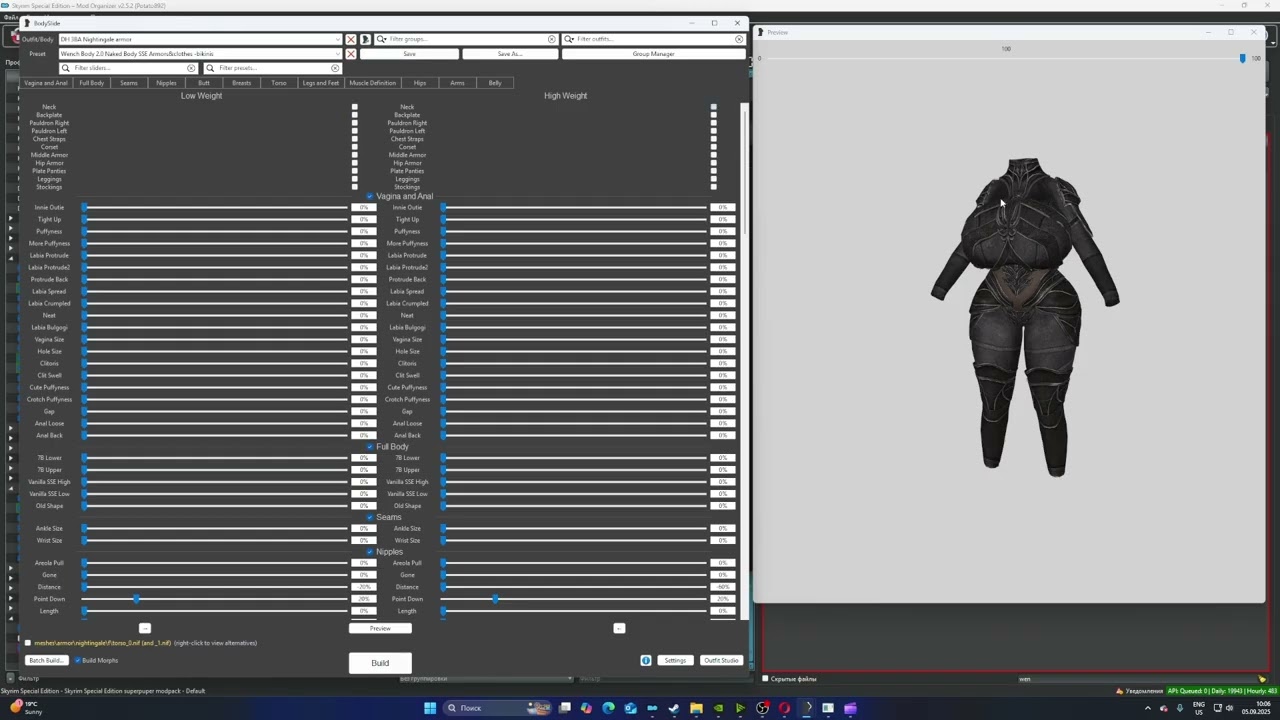Delete the preset using the red X icon

(x=351, y=54)
